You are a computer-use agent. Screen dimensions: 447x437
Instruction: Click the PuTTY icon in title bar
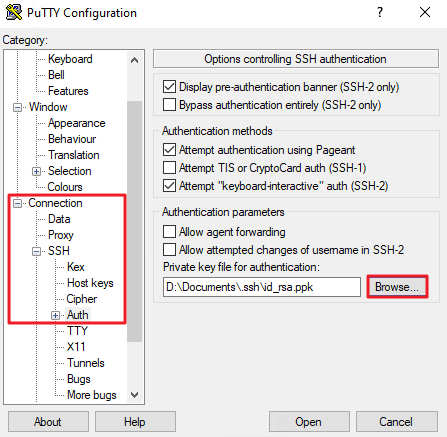14,12
